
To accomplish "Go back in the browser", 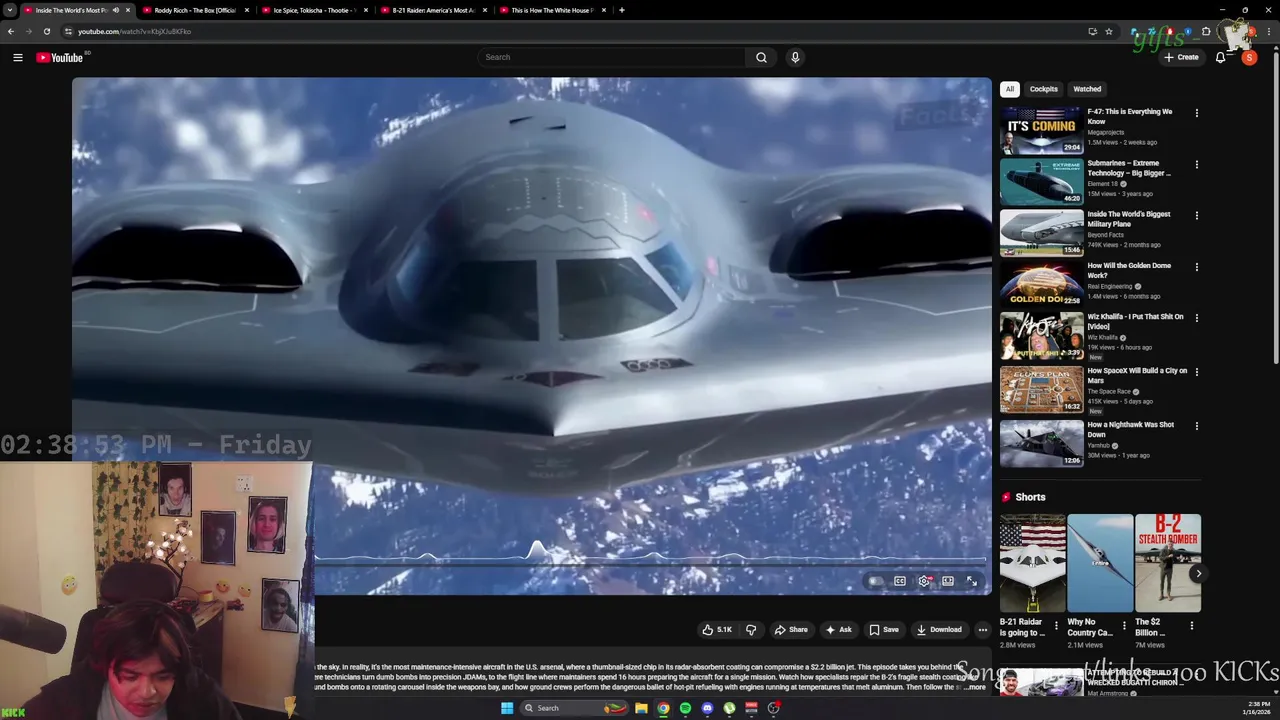I will click(11, 31).
